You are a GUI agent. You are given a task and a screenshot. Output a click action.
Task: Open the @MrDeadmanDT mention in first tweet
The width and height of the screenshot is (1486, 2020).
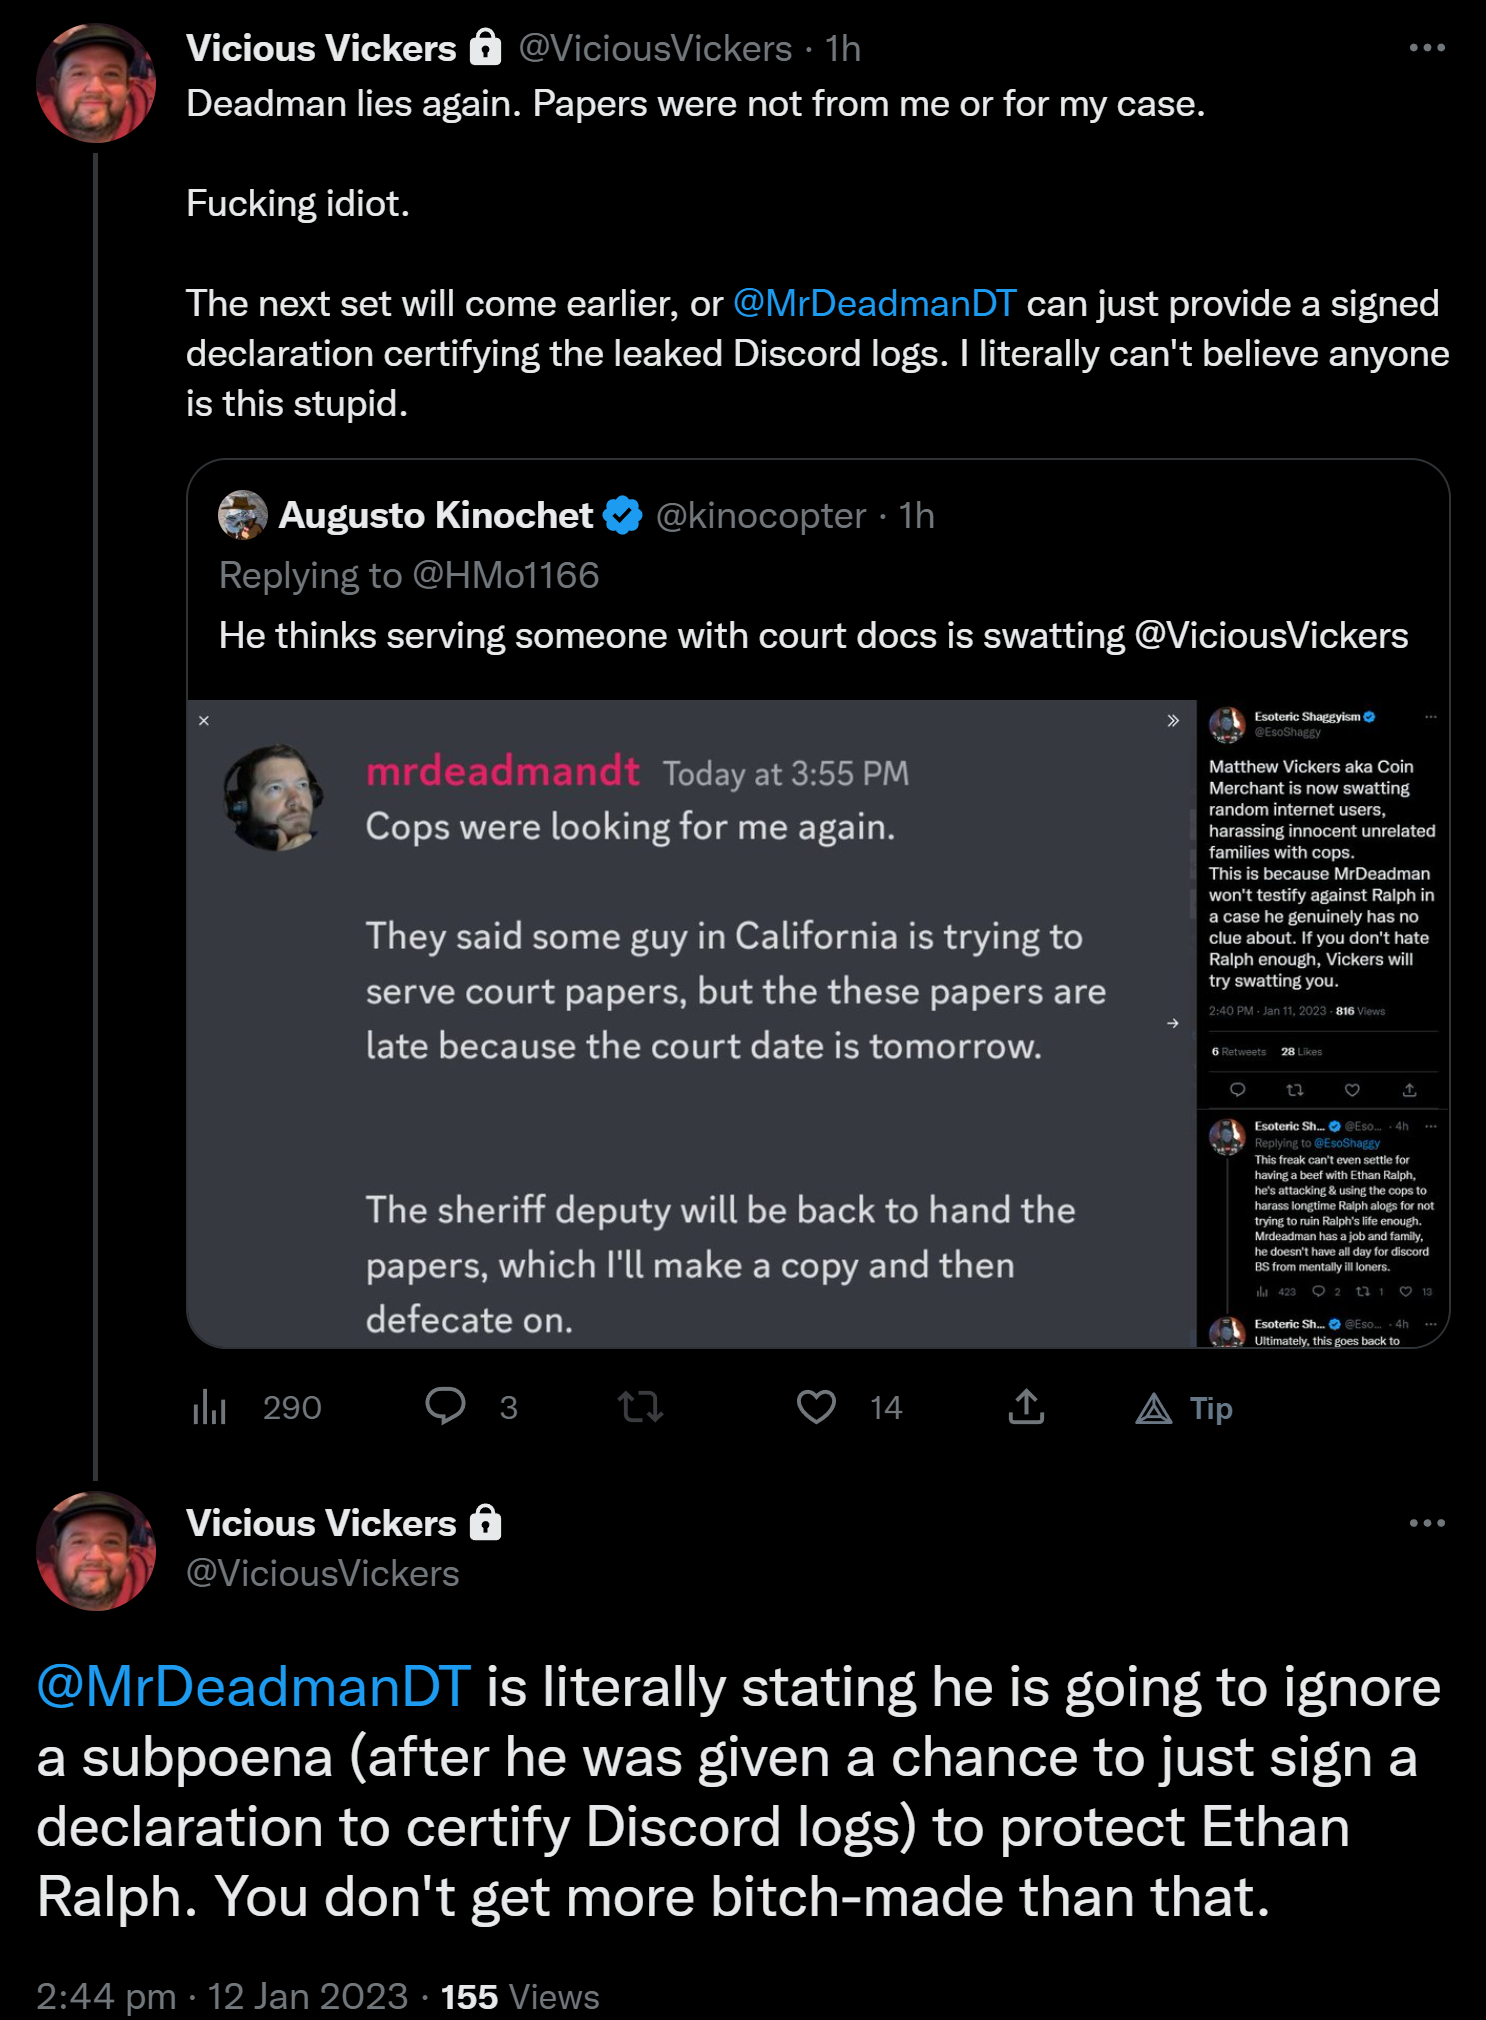tap(875, 303)
